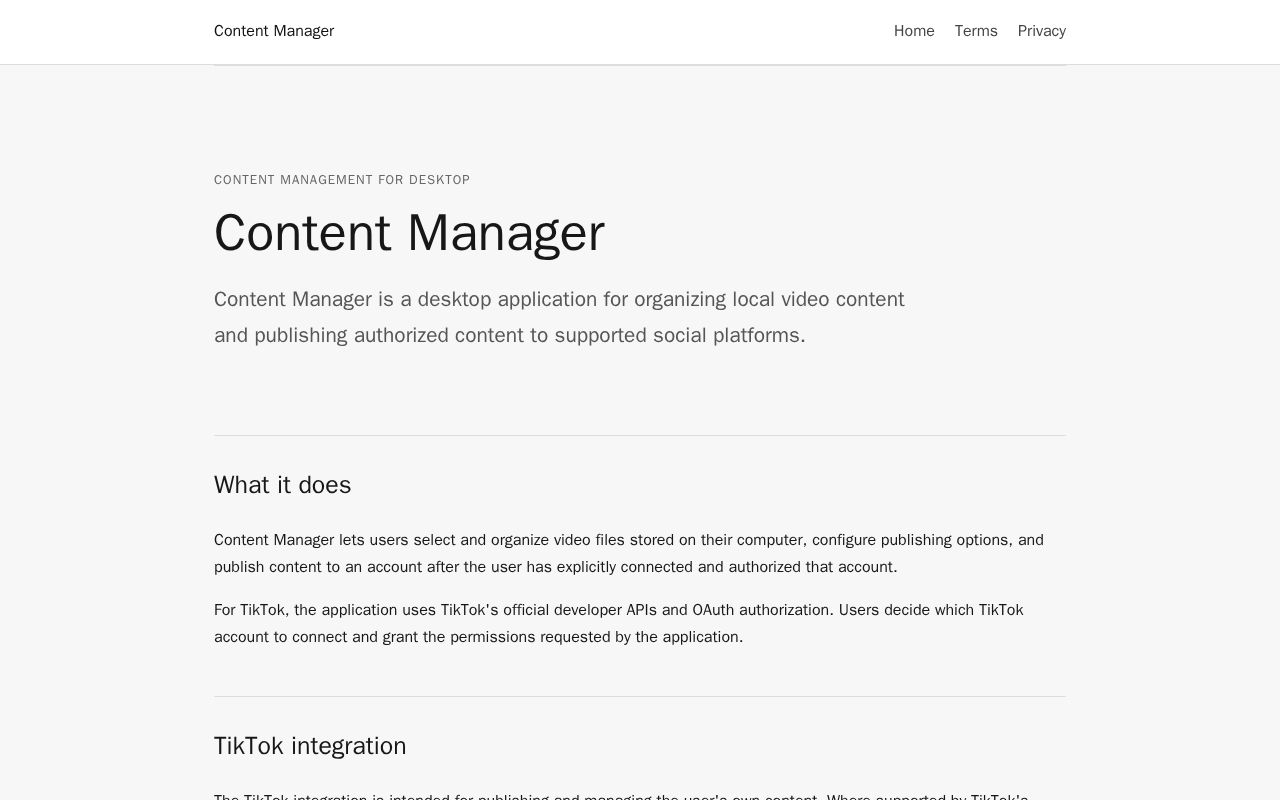Click the paragraph starting 'Content Manager is a desktop application'

pos(559,317)
